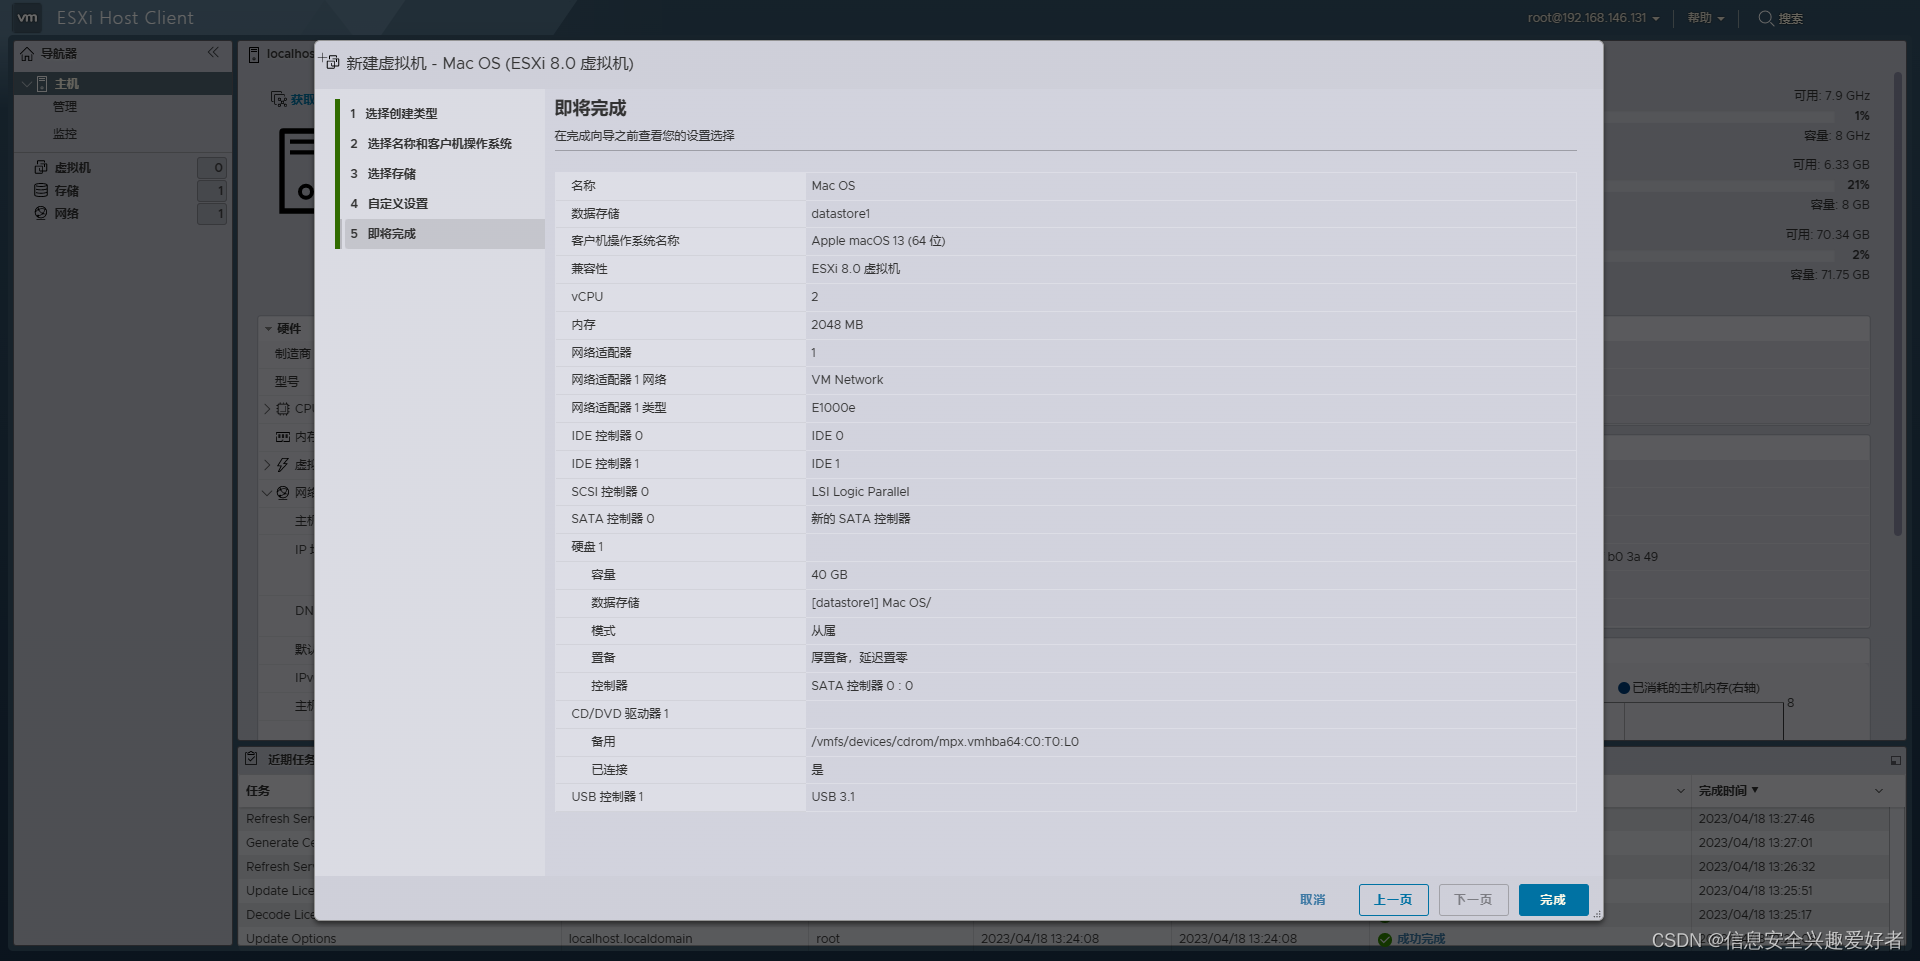
Task: Click the CD/DVD drive 1 row label
Action: pos(620,714)
